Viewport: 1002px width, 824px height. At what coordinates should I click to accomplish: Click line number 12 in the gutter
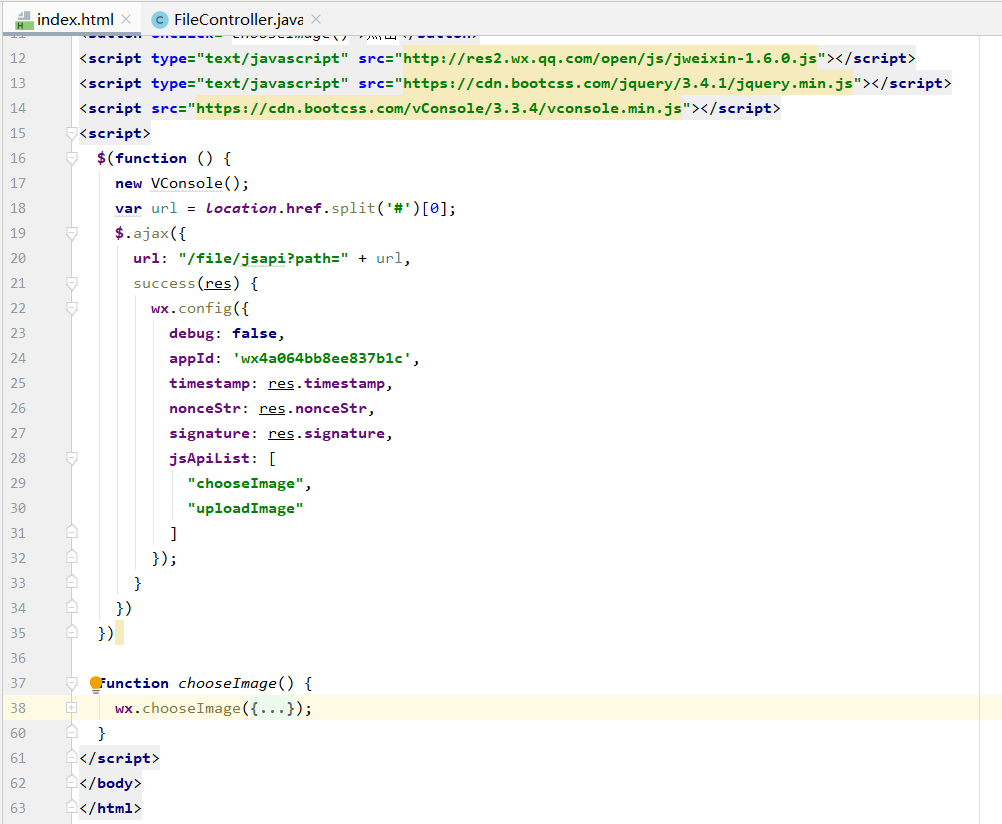point(18,58)
